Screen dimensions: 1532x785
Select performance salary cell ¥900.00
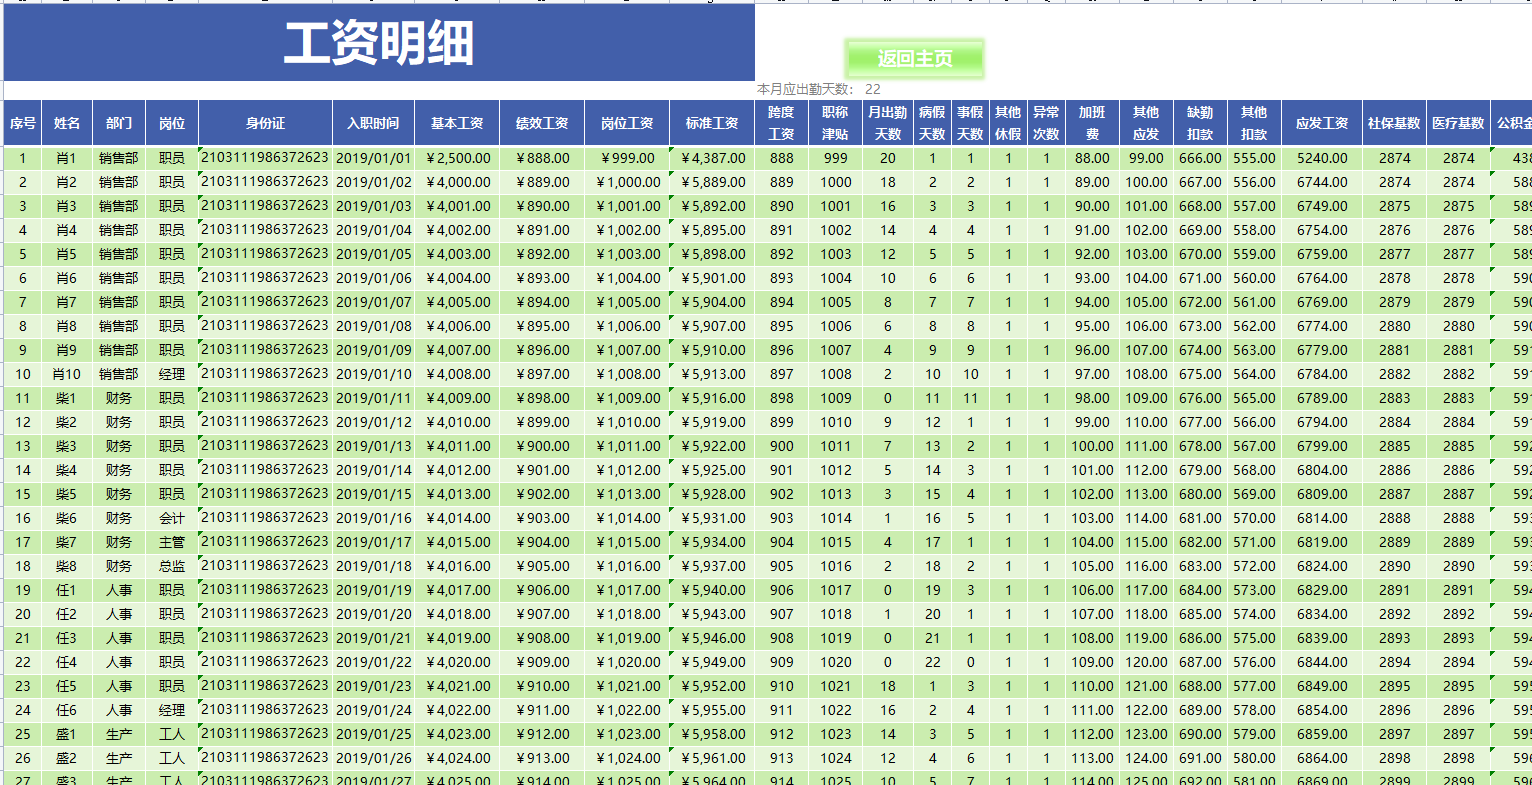[542, 446]
